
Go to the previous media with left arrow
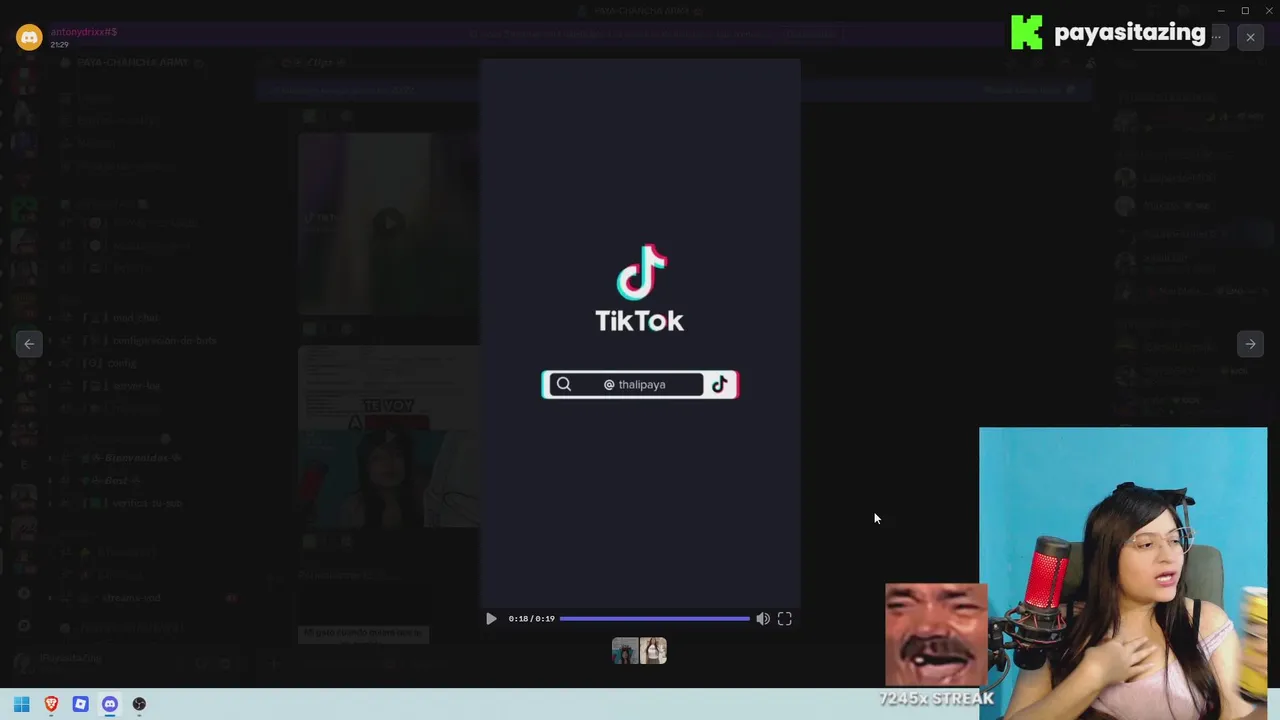point(29,344)
